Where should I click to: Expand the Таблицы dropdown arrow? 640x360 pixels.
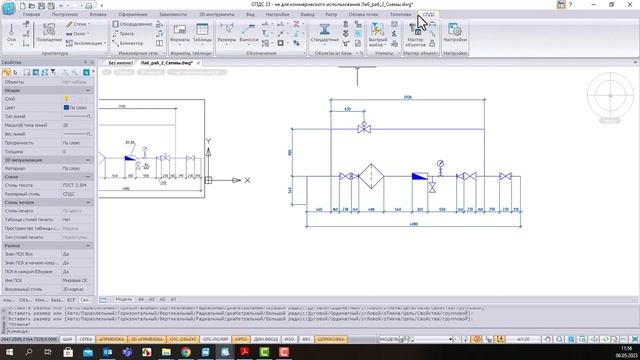(202, 44)
